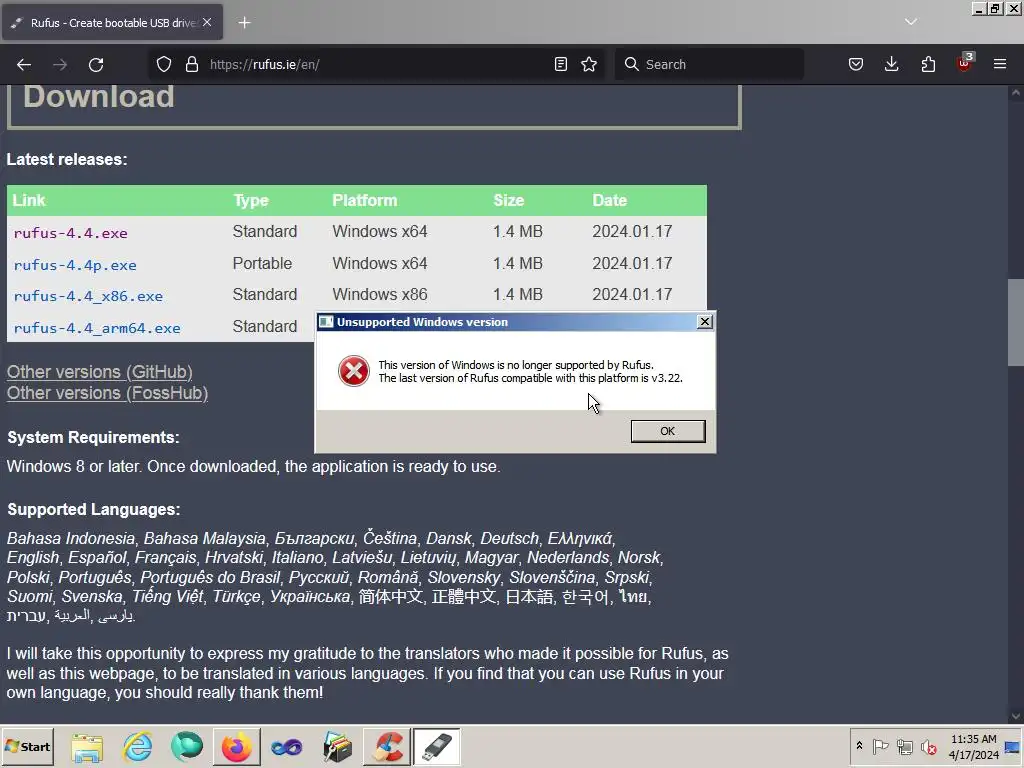Launch Internet Explorer from taskbar

pyautogui.click(x=138, y=747)
